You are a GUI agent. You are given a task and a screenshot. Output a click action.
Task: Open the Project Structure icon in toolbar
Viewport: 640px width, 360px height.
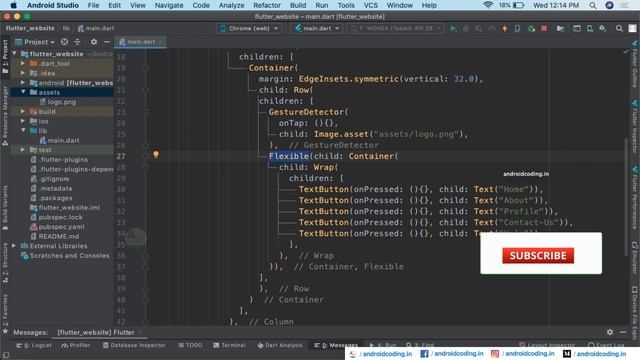tap(561, 29)
